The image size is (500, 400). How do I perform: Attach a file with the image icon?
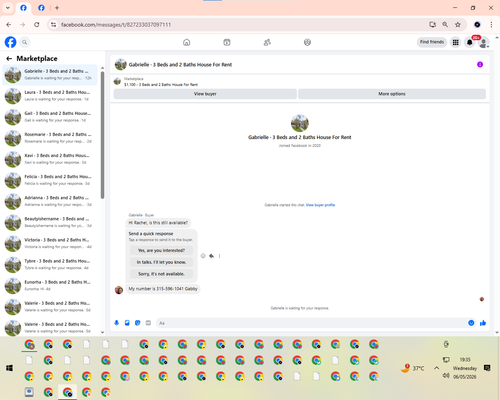pyautogui.click(x=127, y=323)
